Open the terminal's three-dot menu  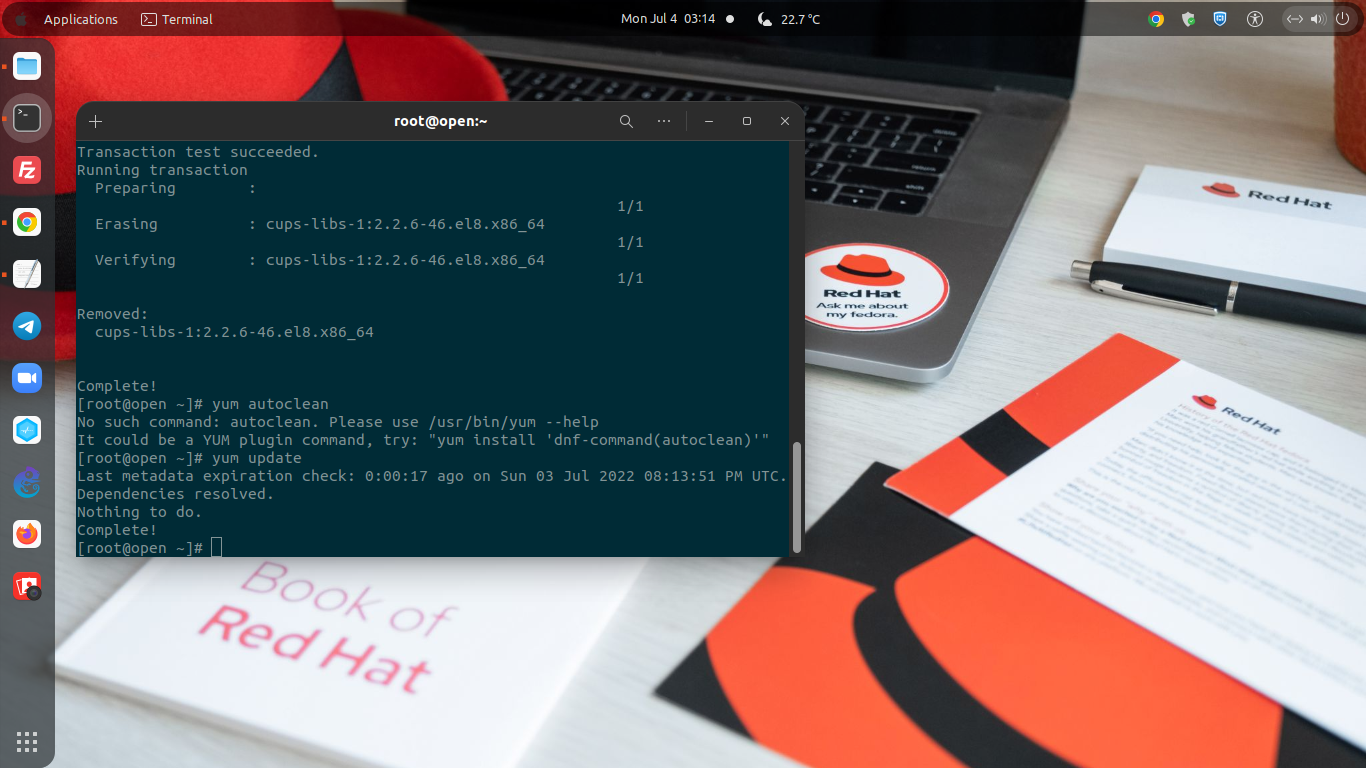[x=664, y=121]
